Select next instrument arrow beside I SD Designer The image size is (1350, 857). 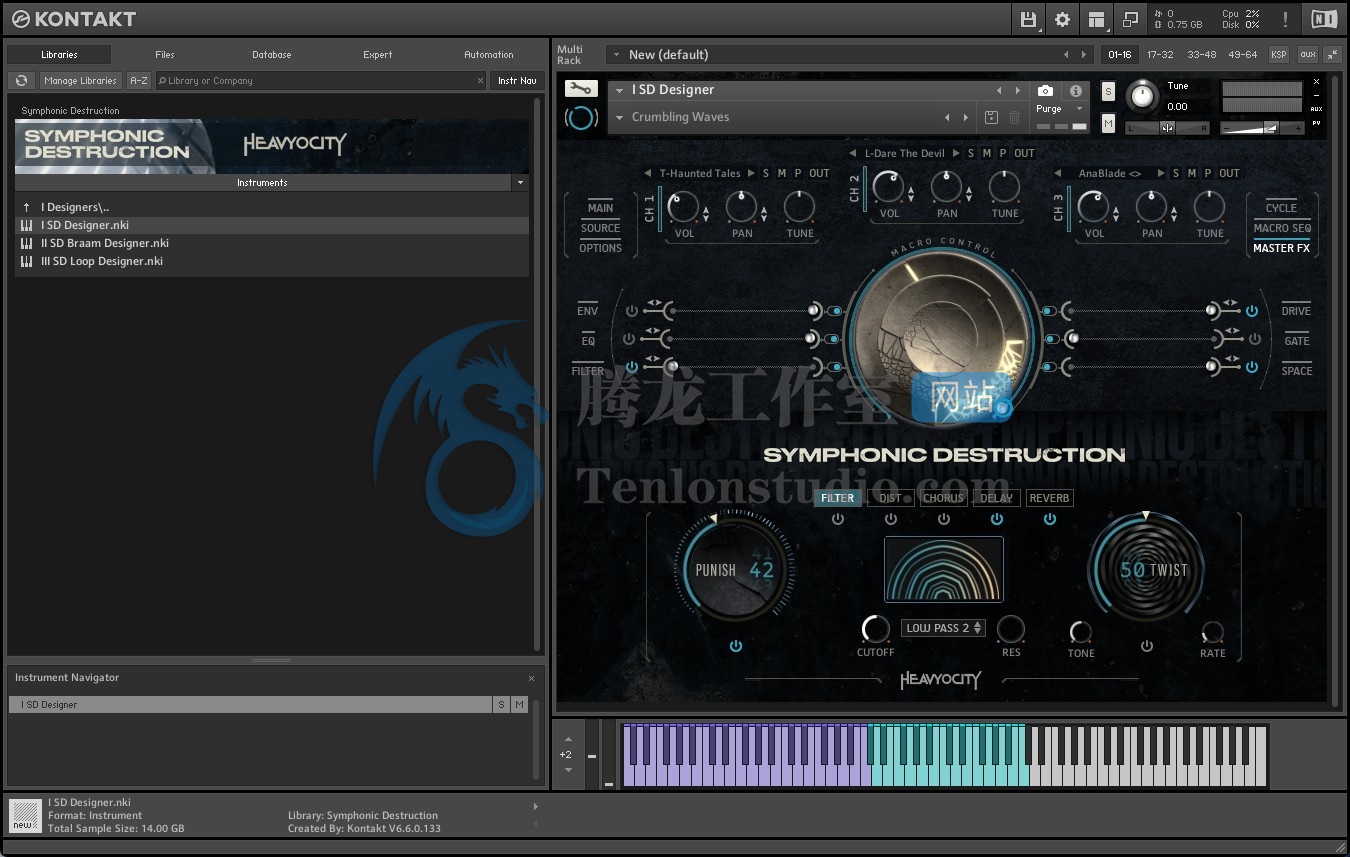tap(1018, 90)
